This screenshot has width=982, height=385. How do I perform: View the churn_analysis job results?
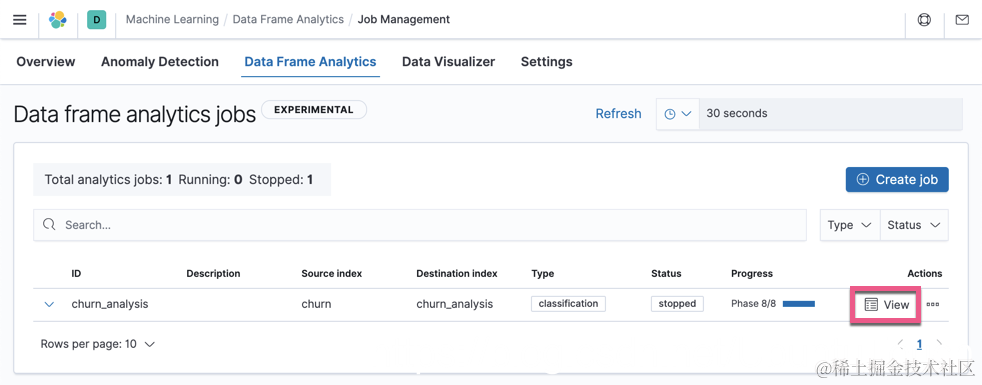click(886, 305)
